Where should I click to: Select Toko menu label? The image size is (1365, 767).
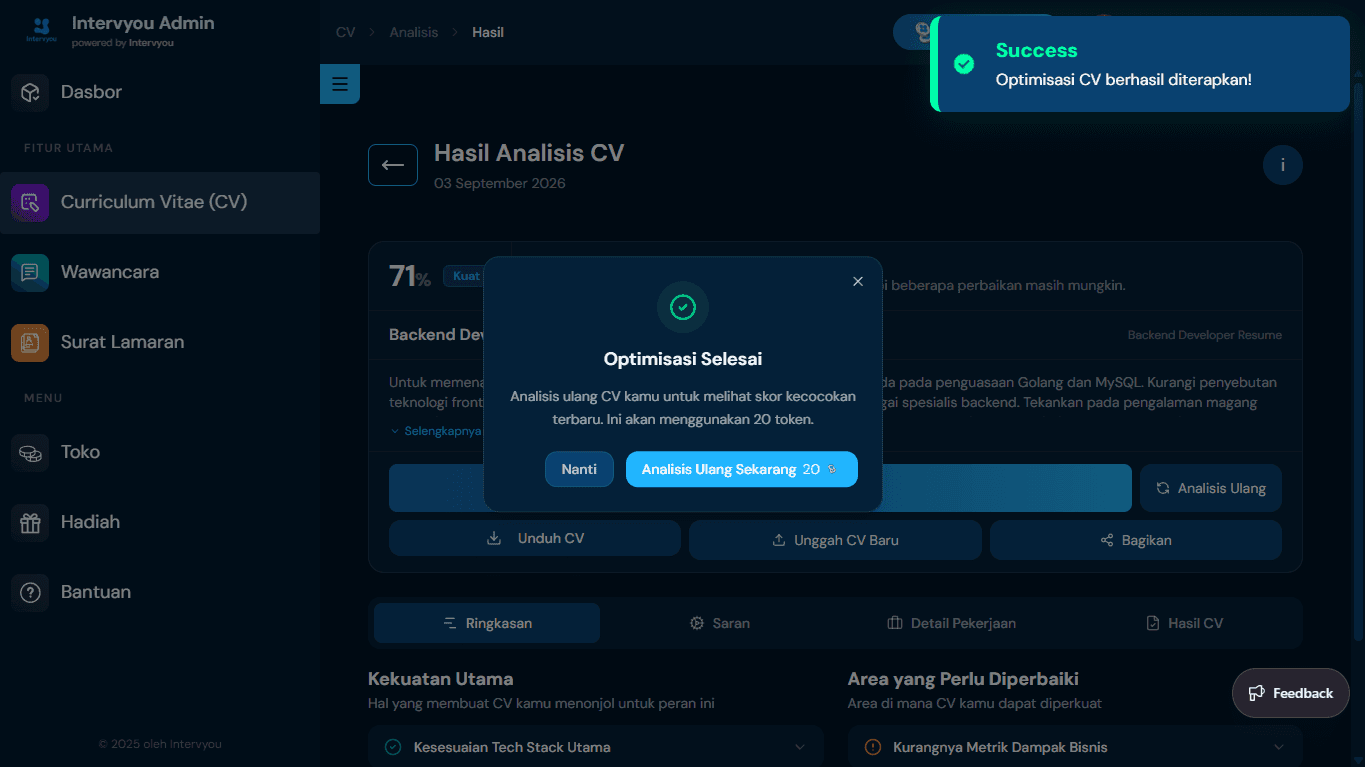coord(80,452)
